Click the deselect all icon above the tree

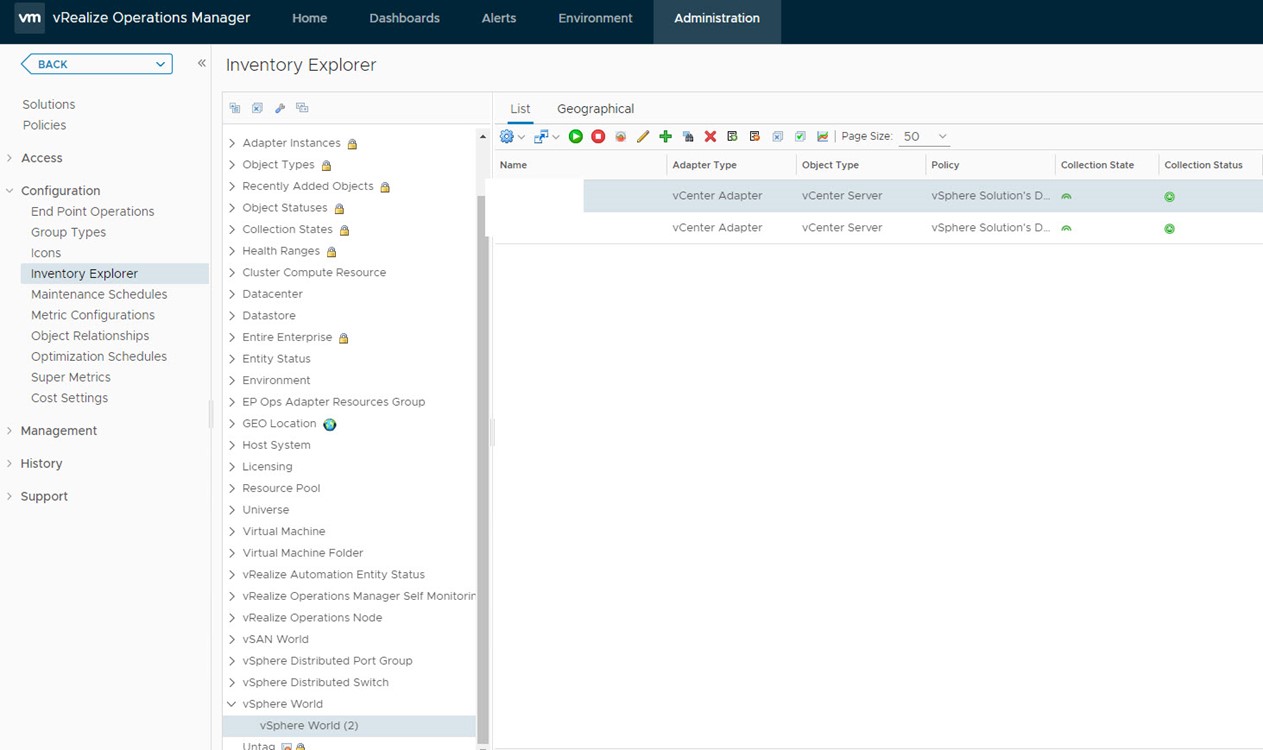pos(257,108)
